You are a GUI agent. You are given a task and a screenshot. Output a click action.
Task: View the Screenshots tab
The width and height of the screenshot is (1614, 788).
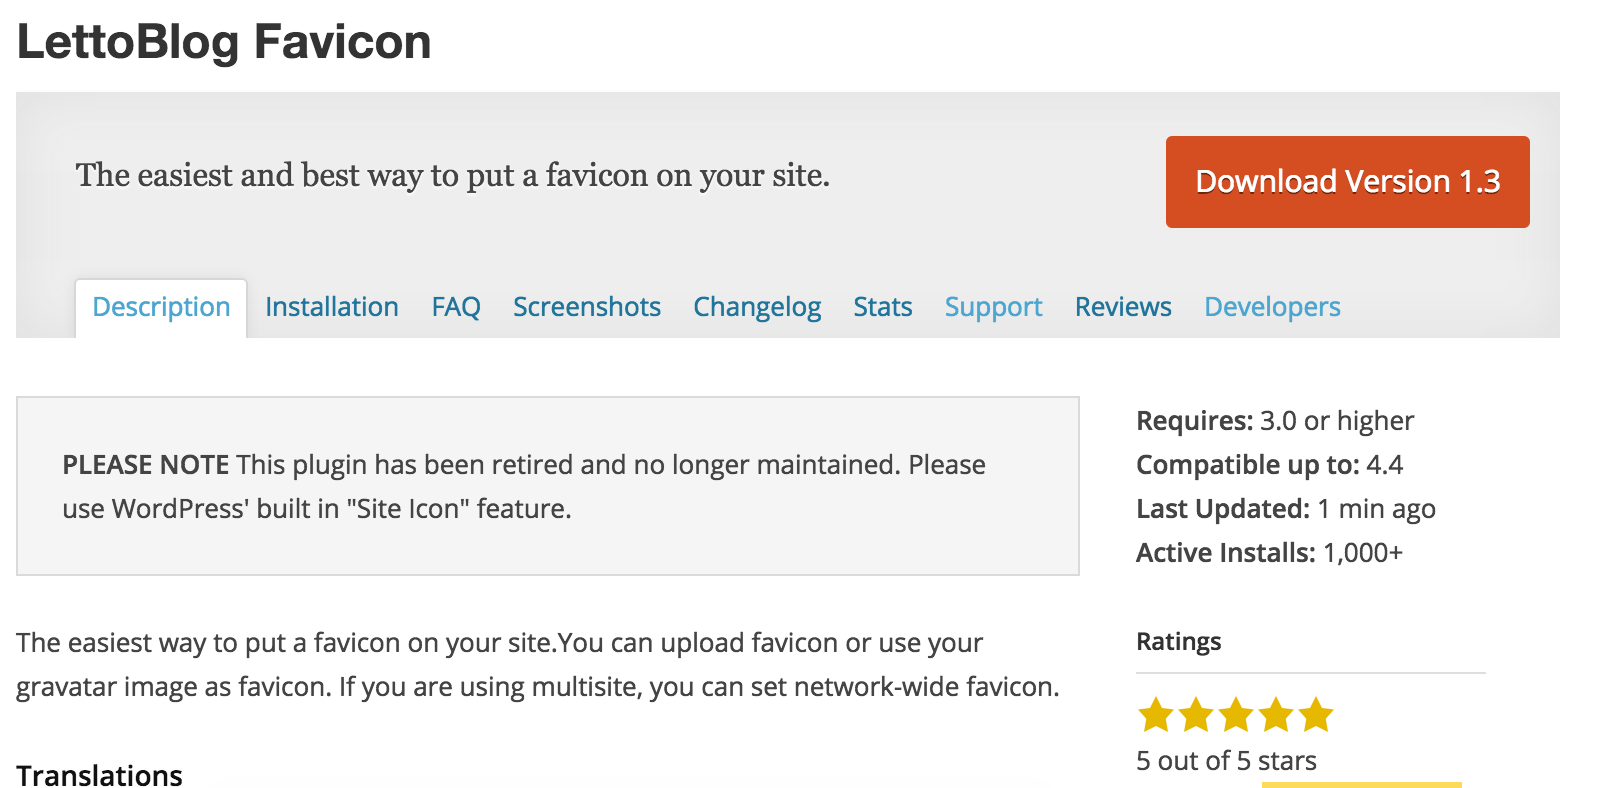[x=587, y=307]
